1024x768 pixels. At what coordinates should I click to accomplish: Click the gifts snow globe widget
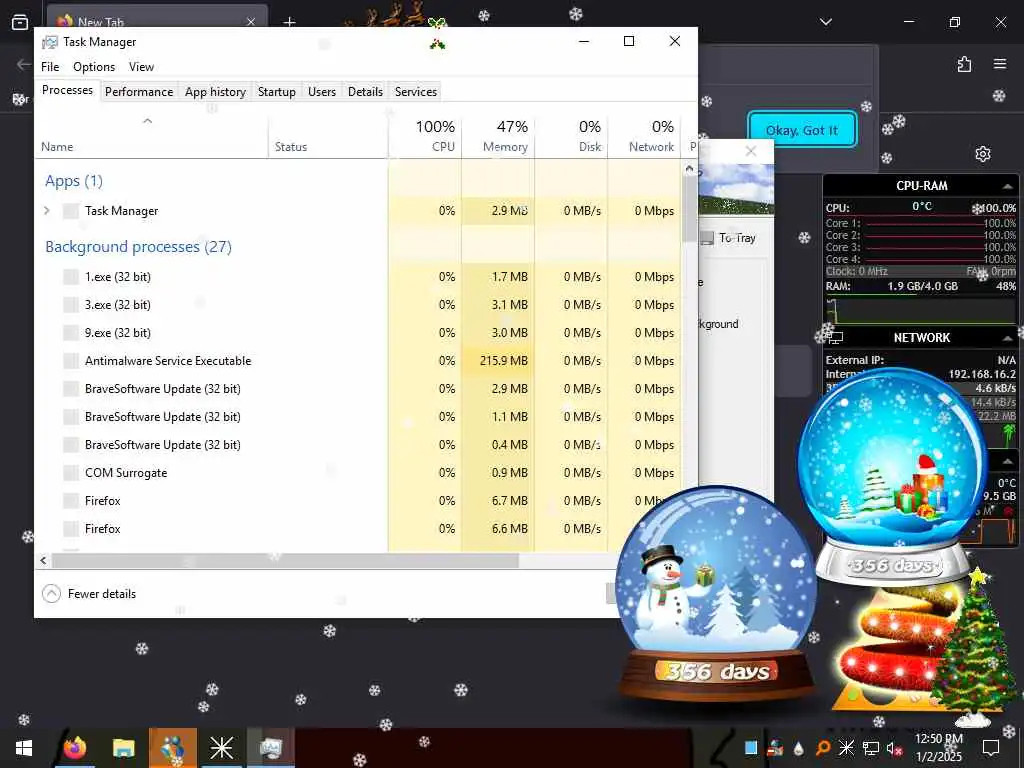(x=892, y=477)
